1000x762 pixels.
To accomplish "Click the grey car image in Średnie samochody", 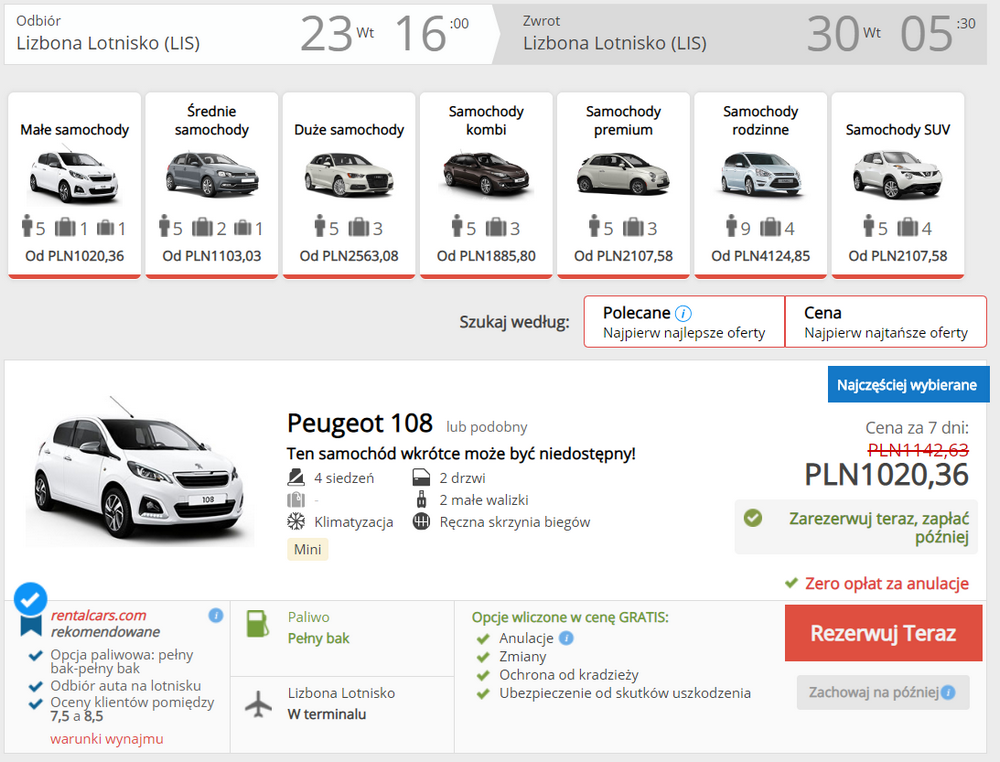I will 212,174.
